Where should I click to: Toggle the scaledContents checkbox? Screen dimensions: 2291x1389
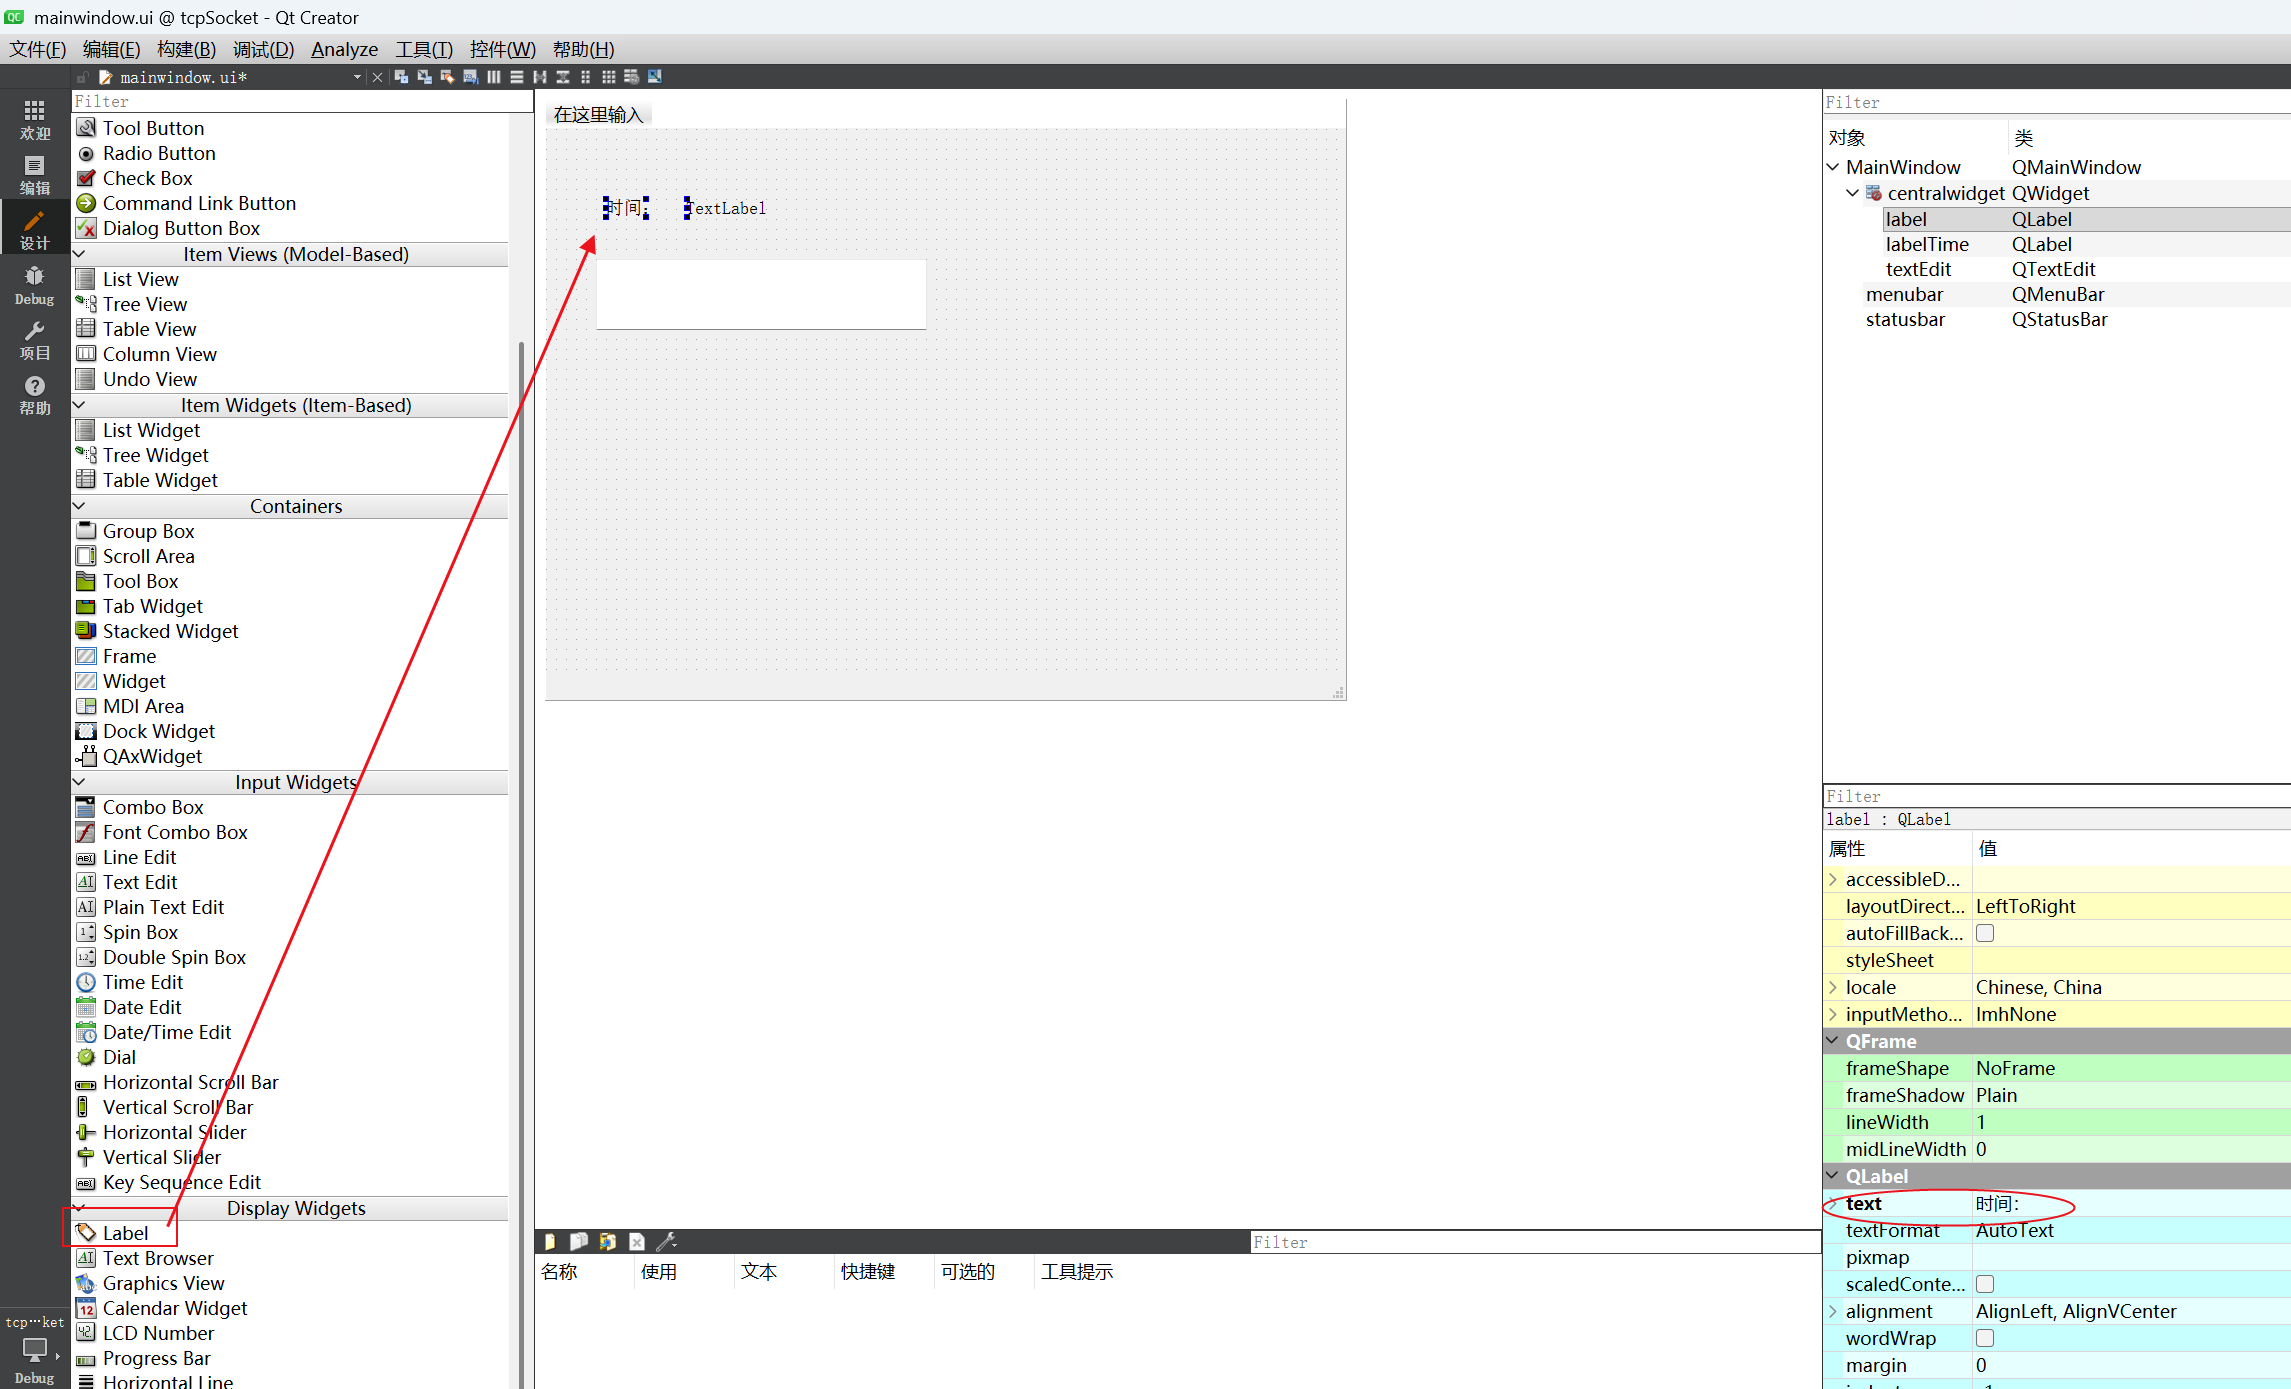coord(1985,1284)
